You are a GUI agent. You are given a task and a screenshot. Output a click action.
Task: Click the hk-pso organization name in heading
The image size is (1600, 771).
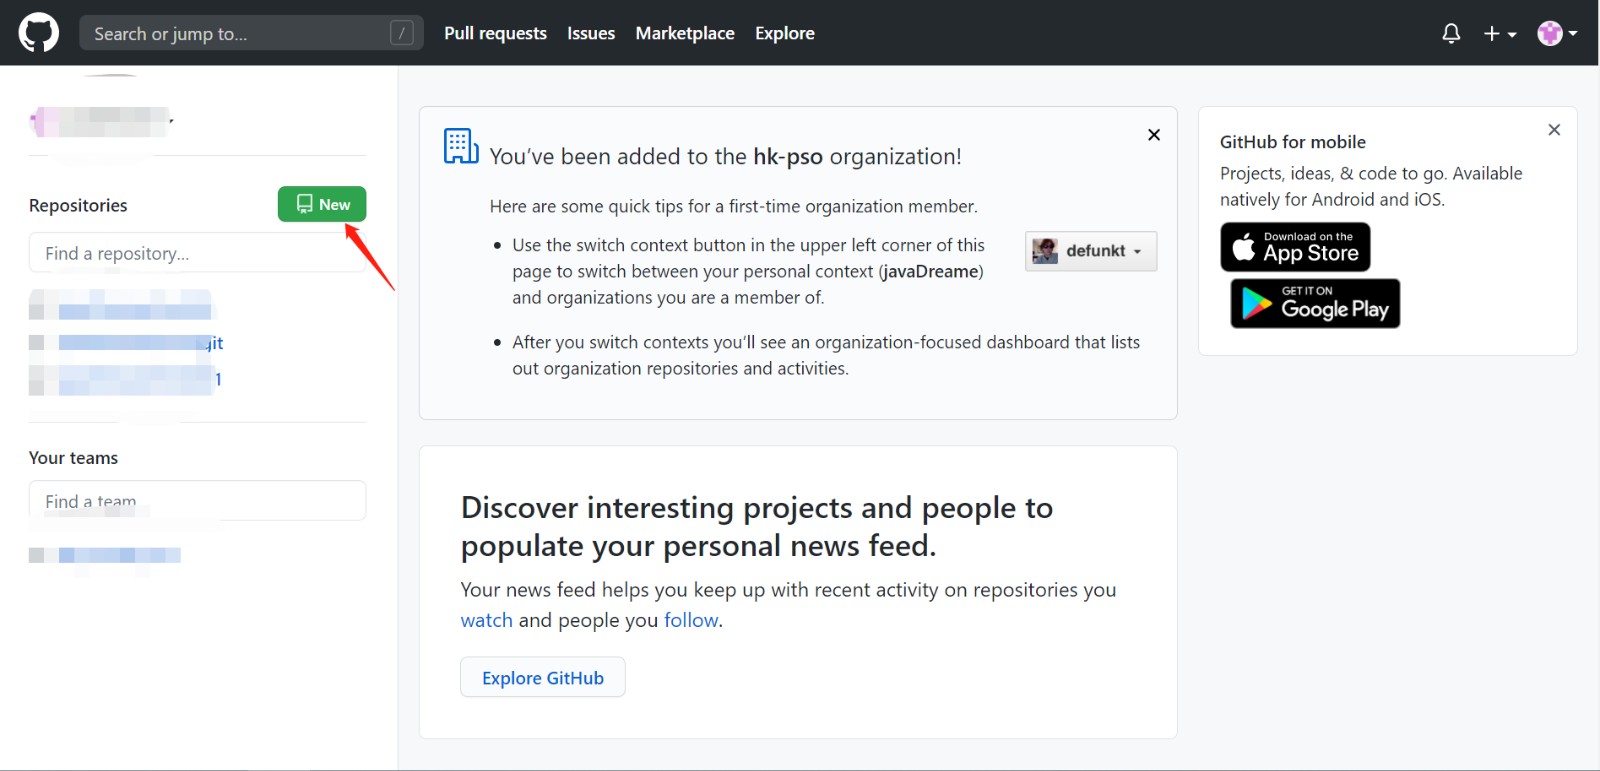788,157
